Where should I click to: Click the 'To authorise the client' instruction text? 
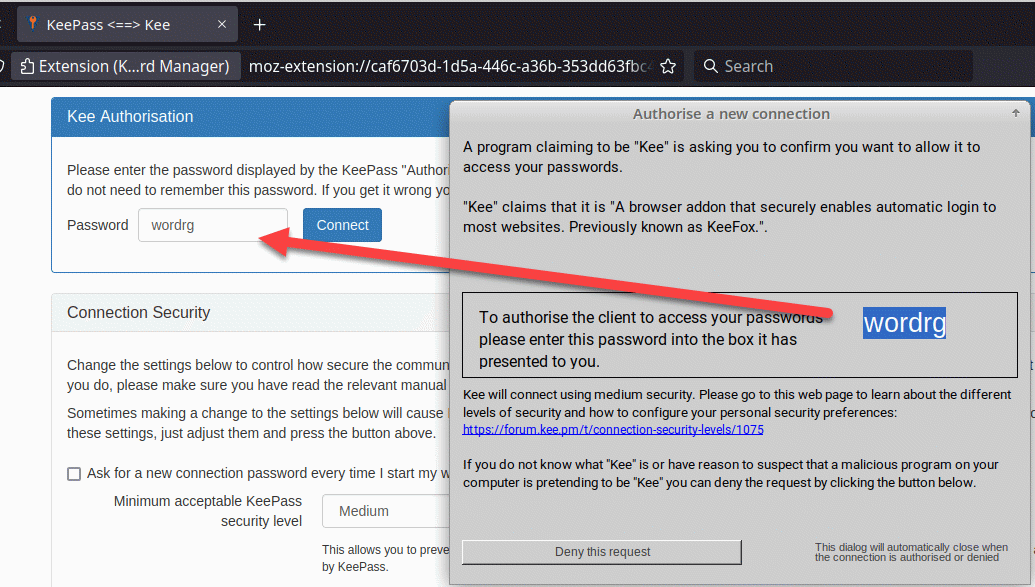[x=651, y=339]
